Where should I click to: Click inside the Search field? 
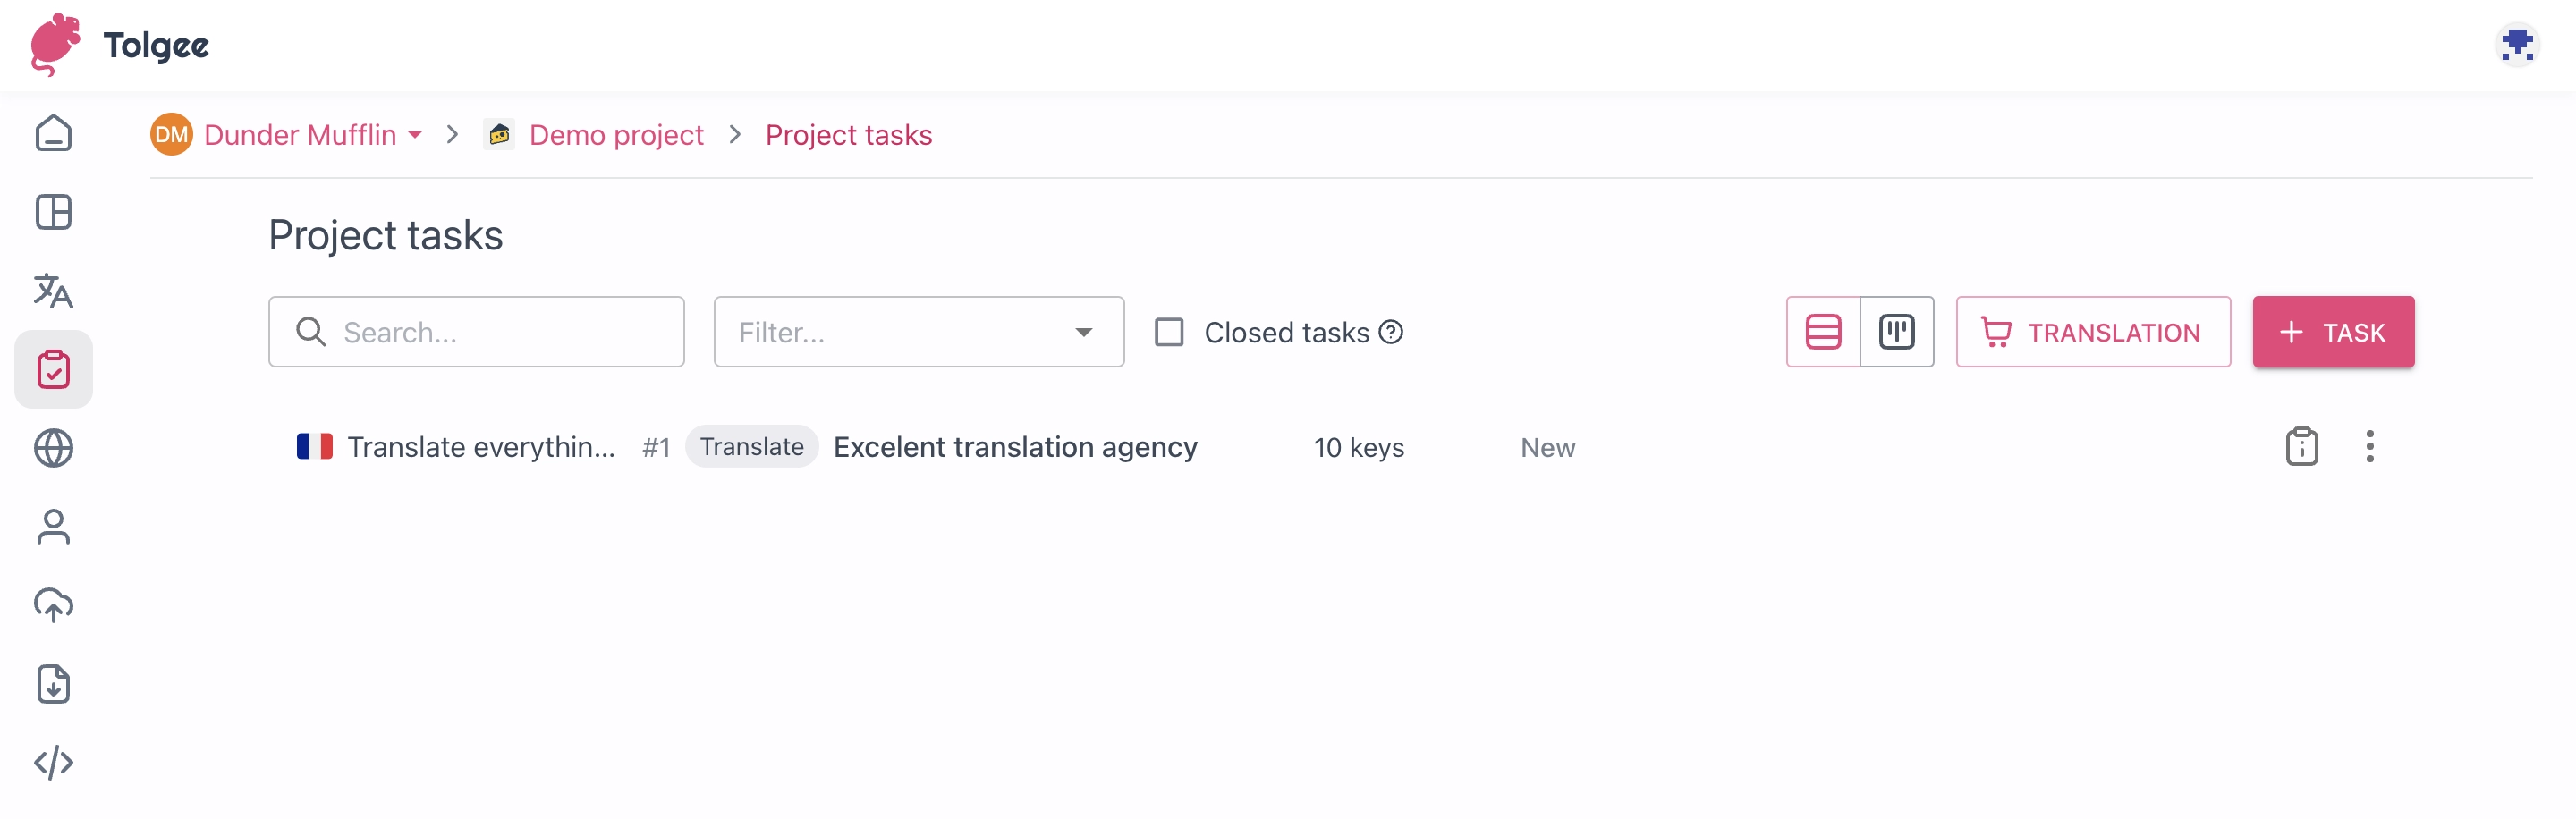tap(476, 331)
